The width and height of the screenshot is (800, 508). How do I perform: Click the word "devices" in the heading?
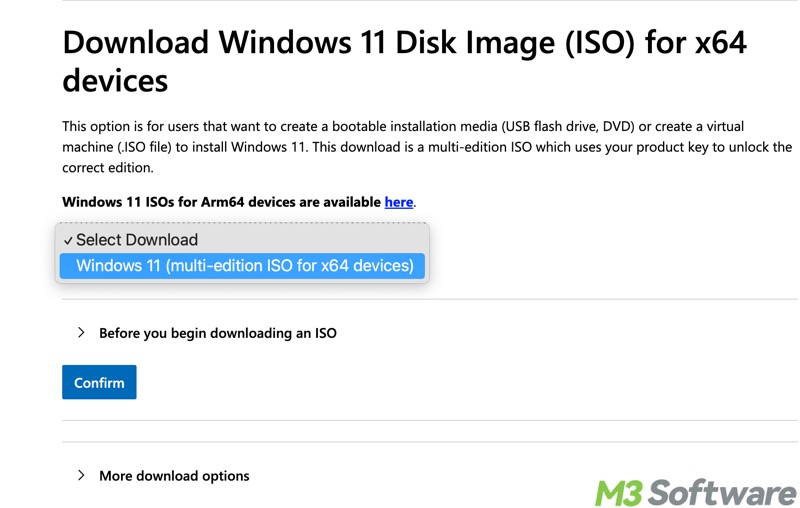[x=115, y=80]
